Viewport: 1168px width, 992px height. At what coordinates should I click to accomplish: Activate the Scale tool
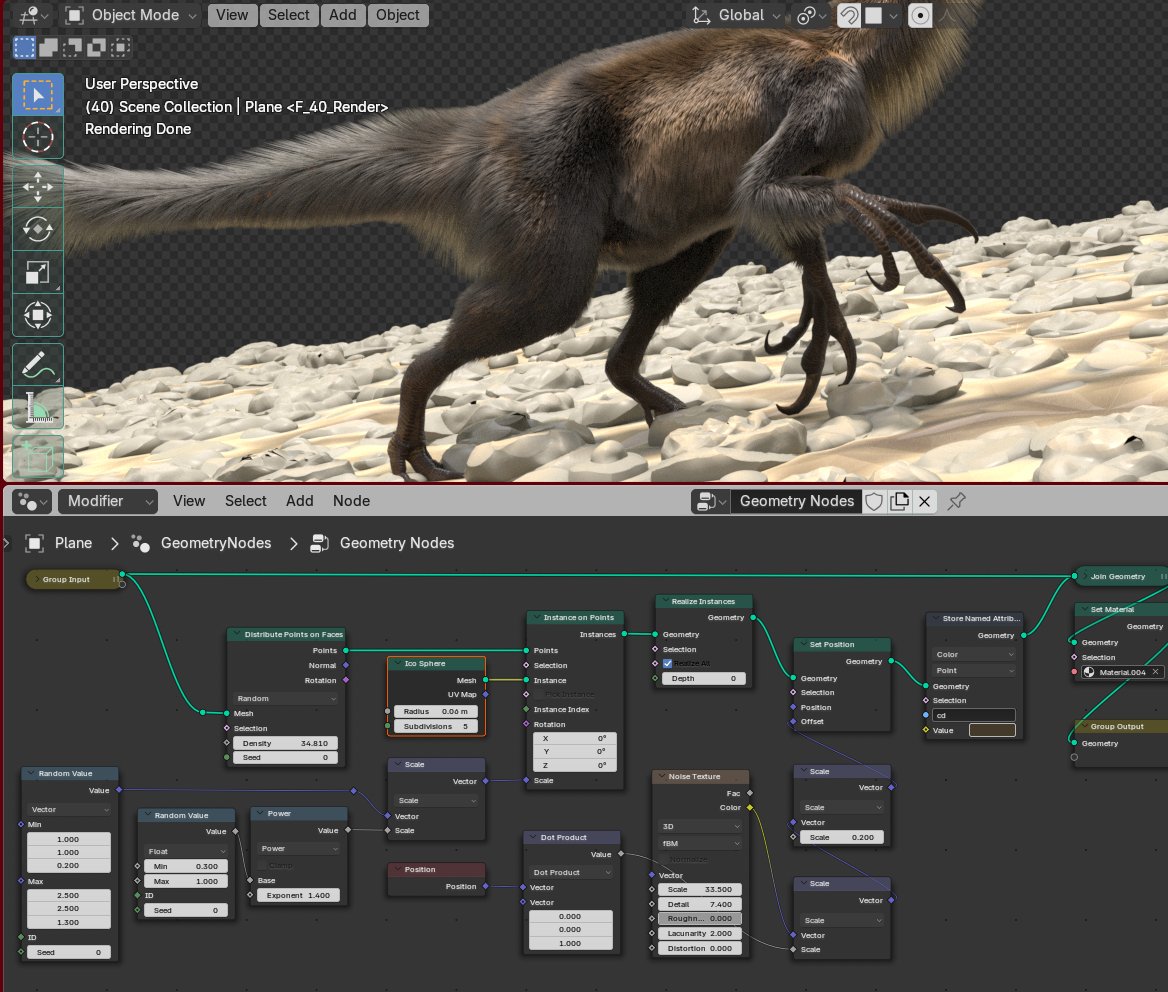click(38, 273)
